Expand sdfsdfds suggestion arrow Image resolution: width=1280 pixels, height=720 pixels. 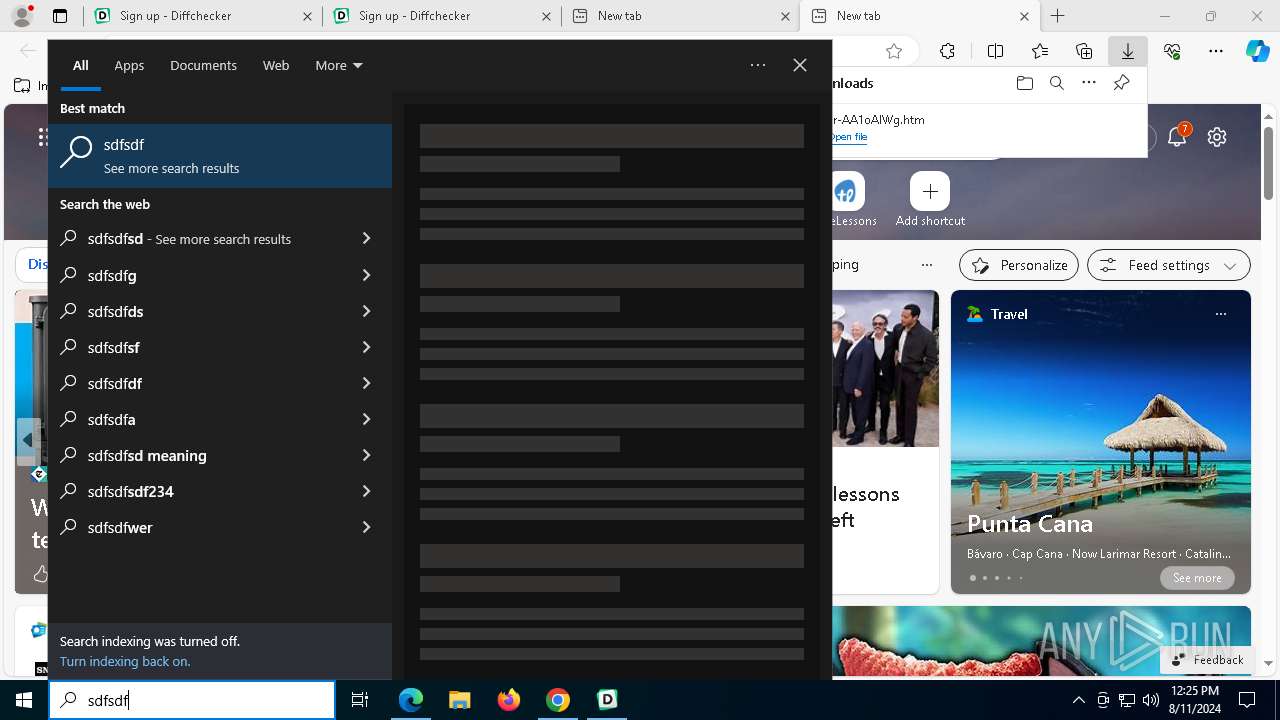[366, 311]
